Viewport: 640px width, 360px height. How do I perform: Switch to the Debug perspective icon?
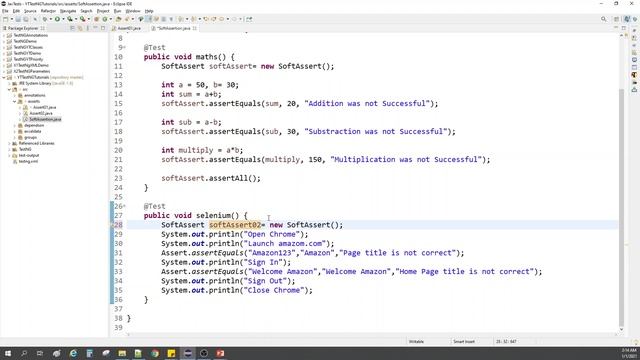point(635,19)
